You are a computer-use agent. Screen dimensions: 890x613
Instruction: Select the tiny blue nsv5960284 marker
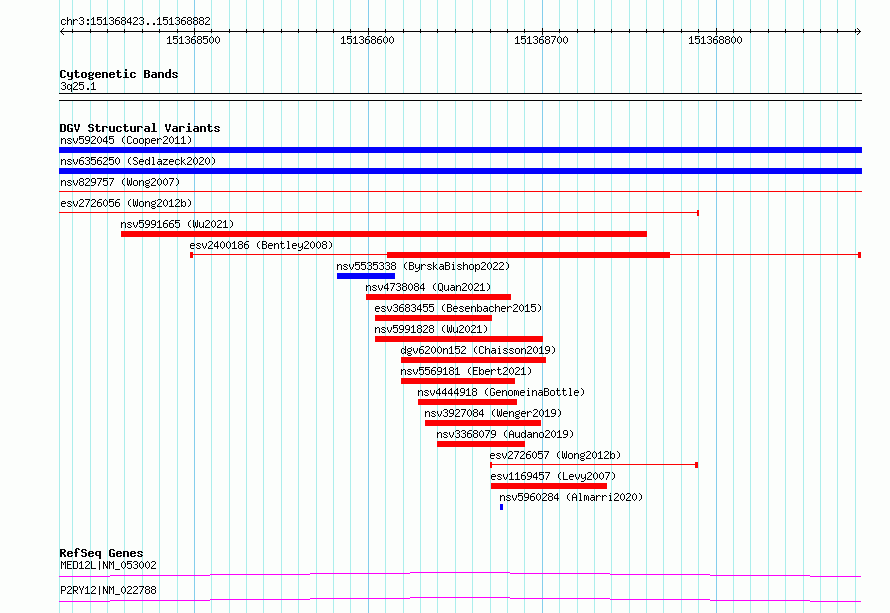(x=501, y=507)
